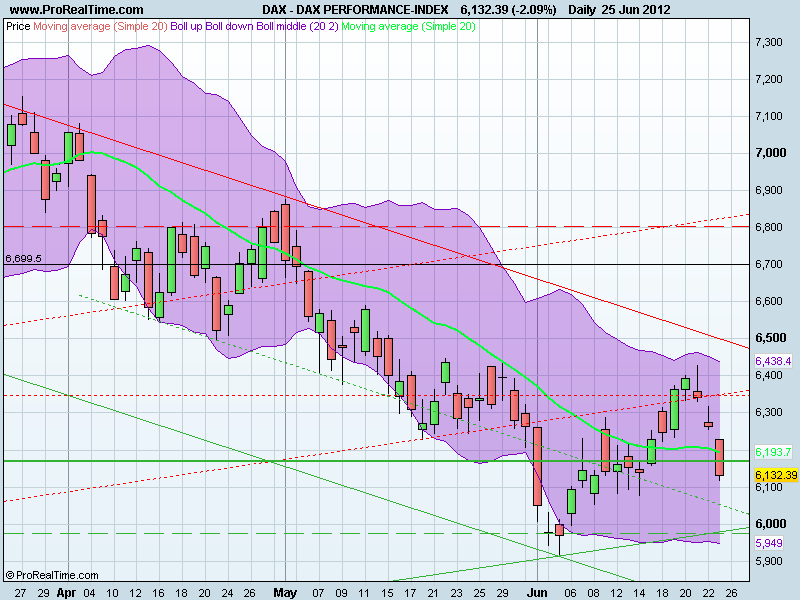Click the 6,500 price axis label
This screenshot has height=600, width=800.
(x=770, y=338)
